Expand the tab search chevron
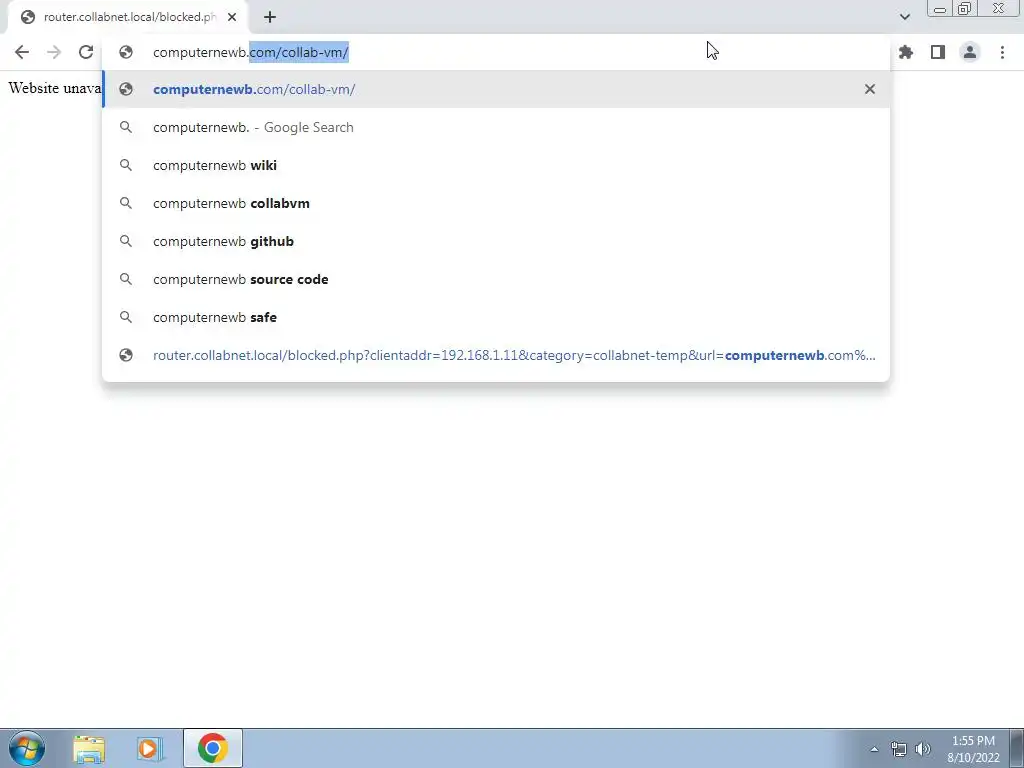This screenshot has height=768, width=1024. tap(904, 17)
